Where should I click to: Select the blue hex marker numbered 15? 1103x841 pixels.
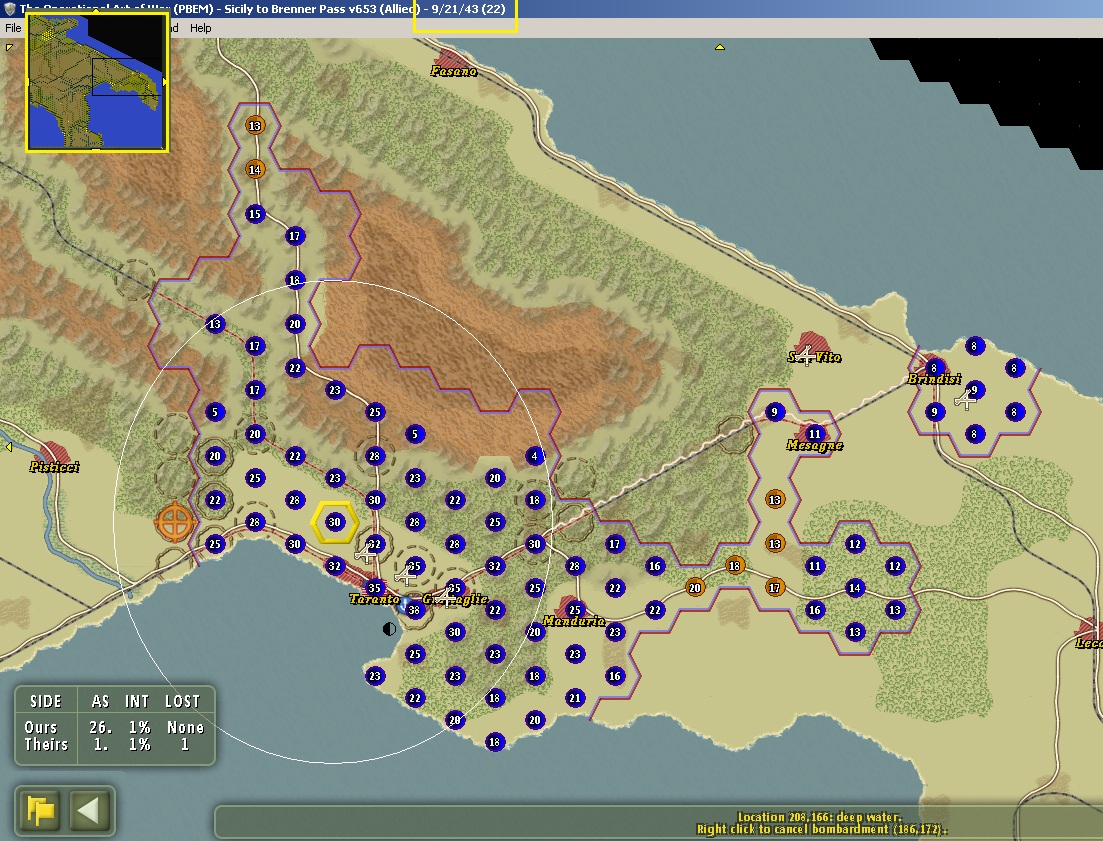255,214
